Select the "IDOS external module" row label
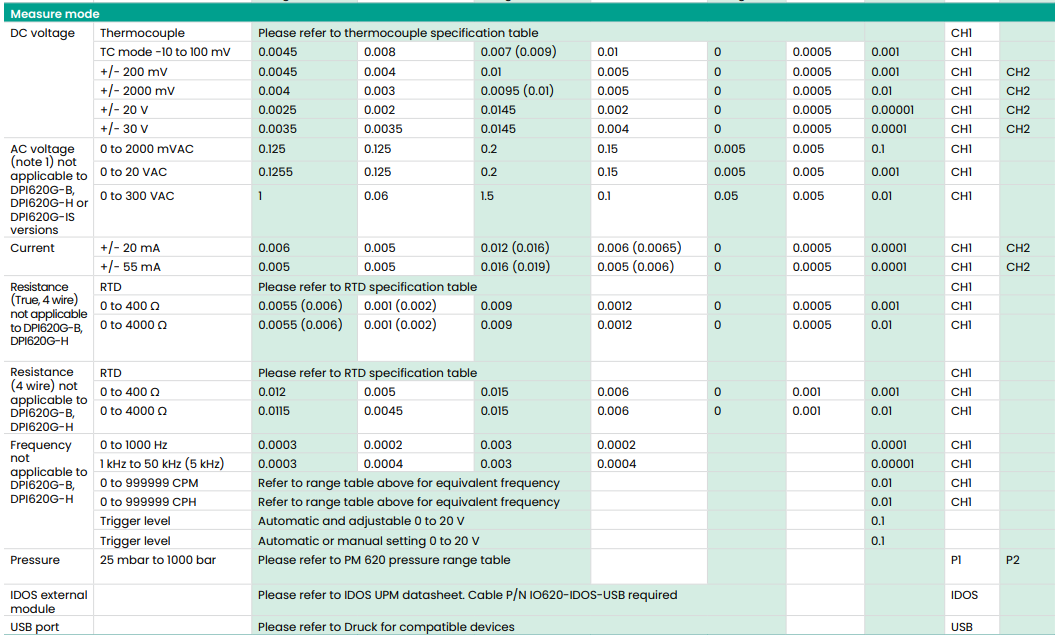 coord(49,602)
